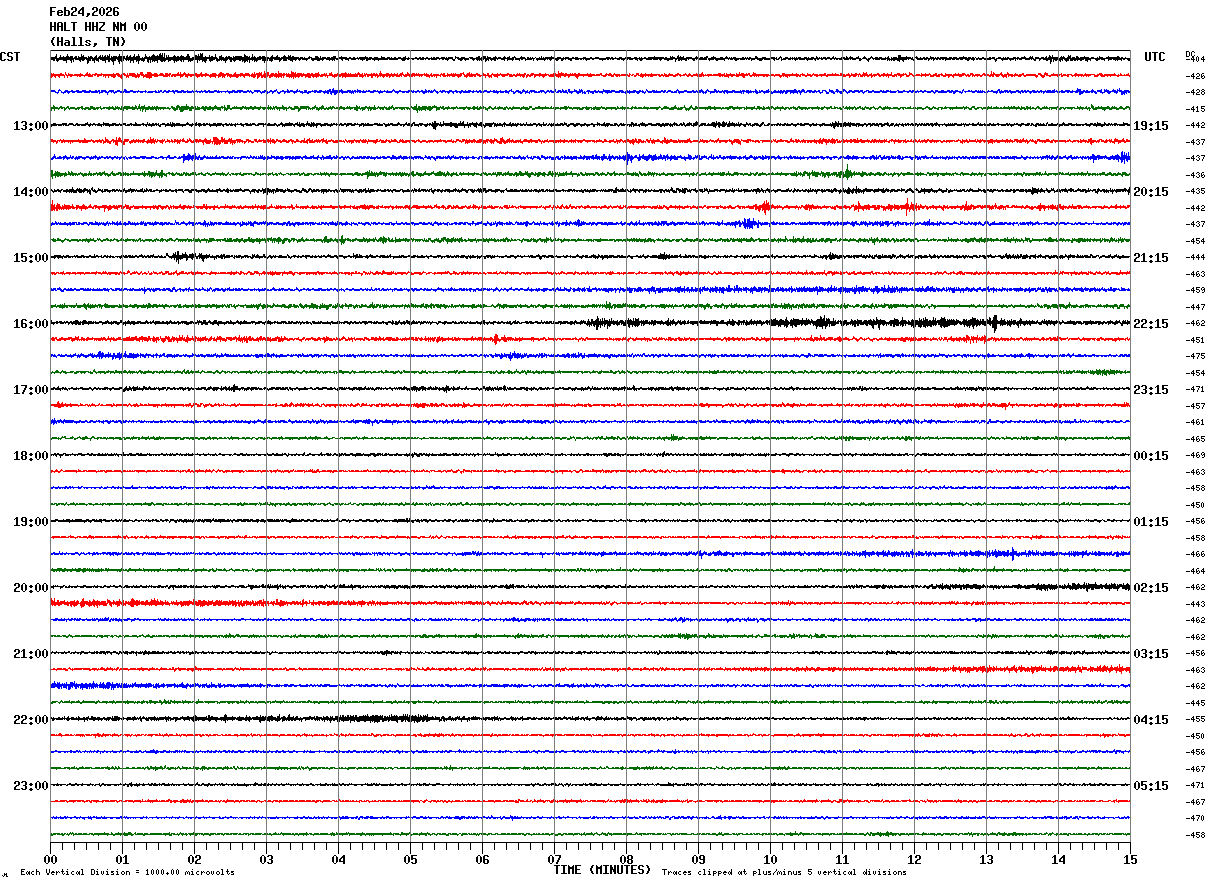Click the DC offset value -455

pyautogui.click(x=1195, y=719)
